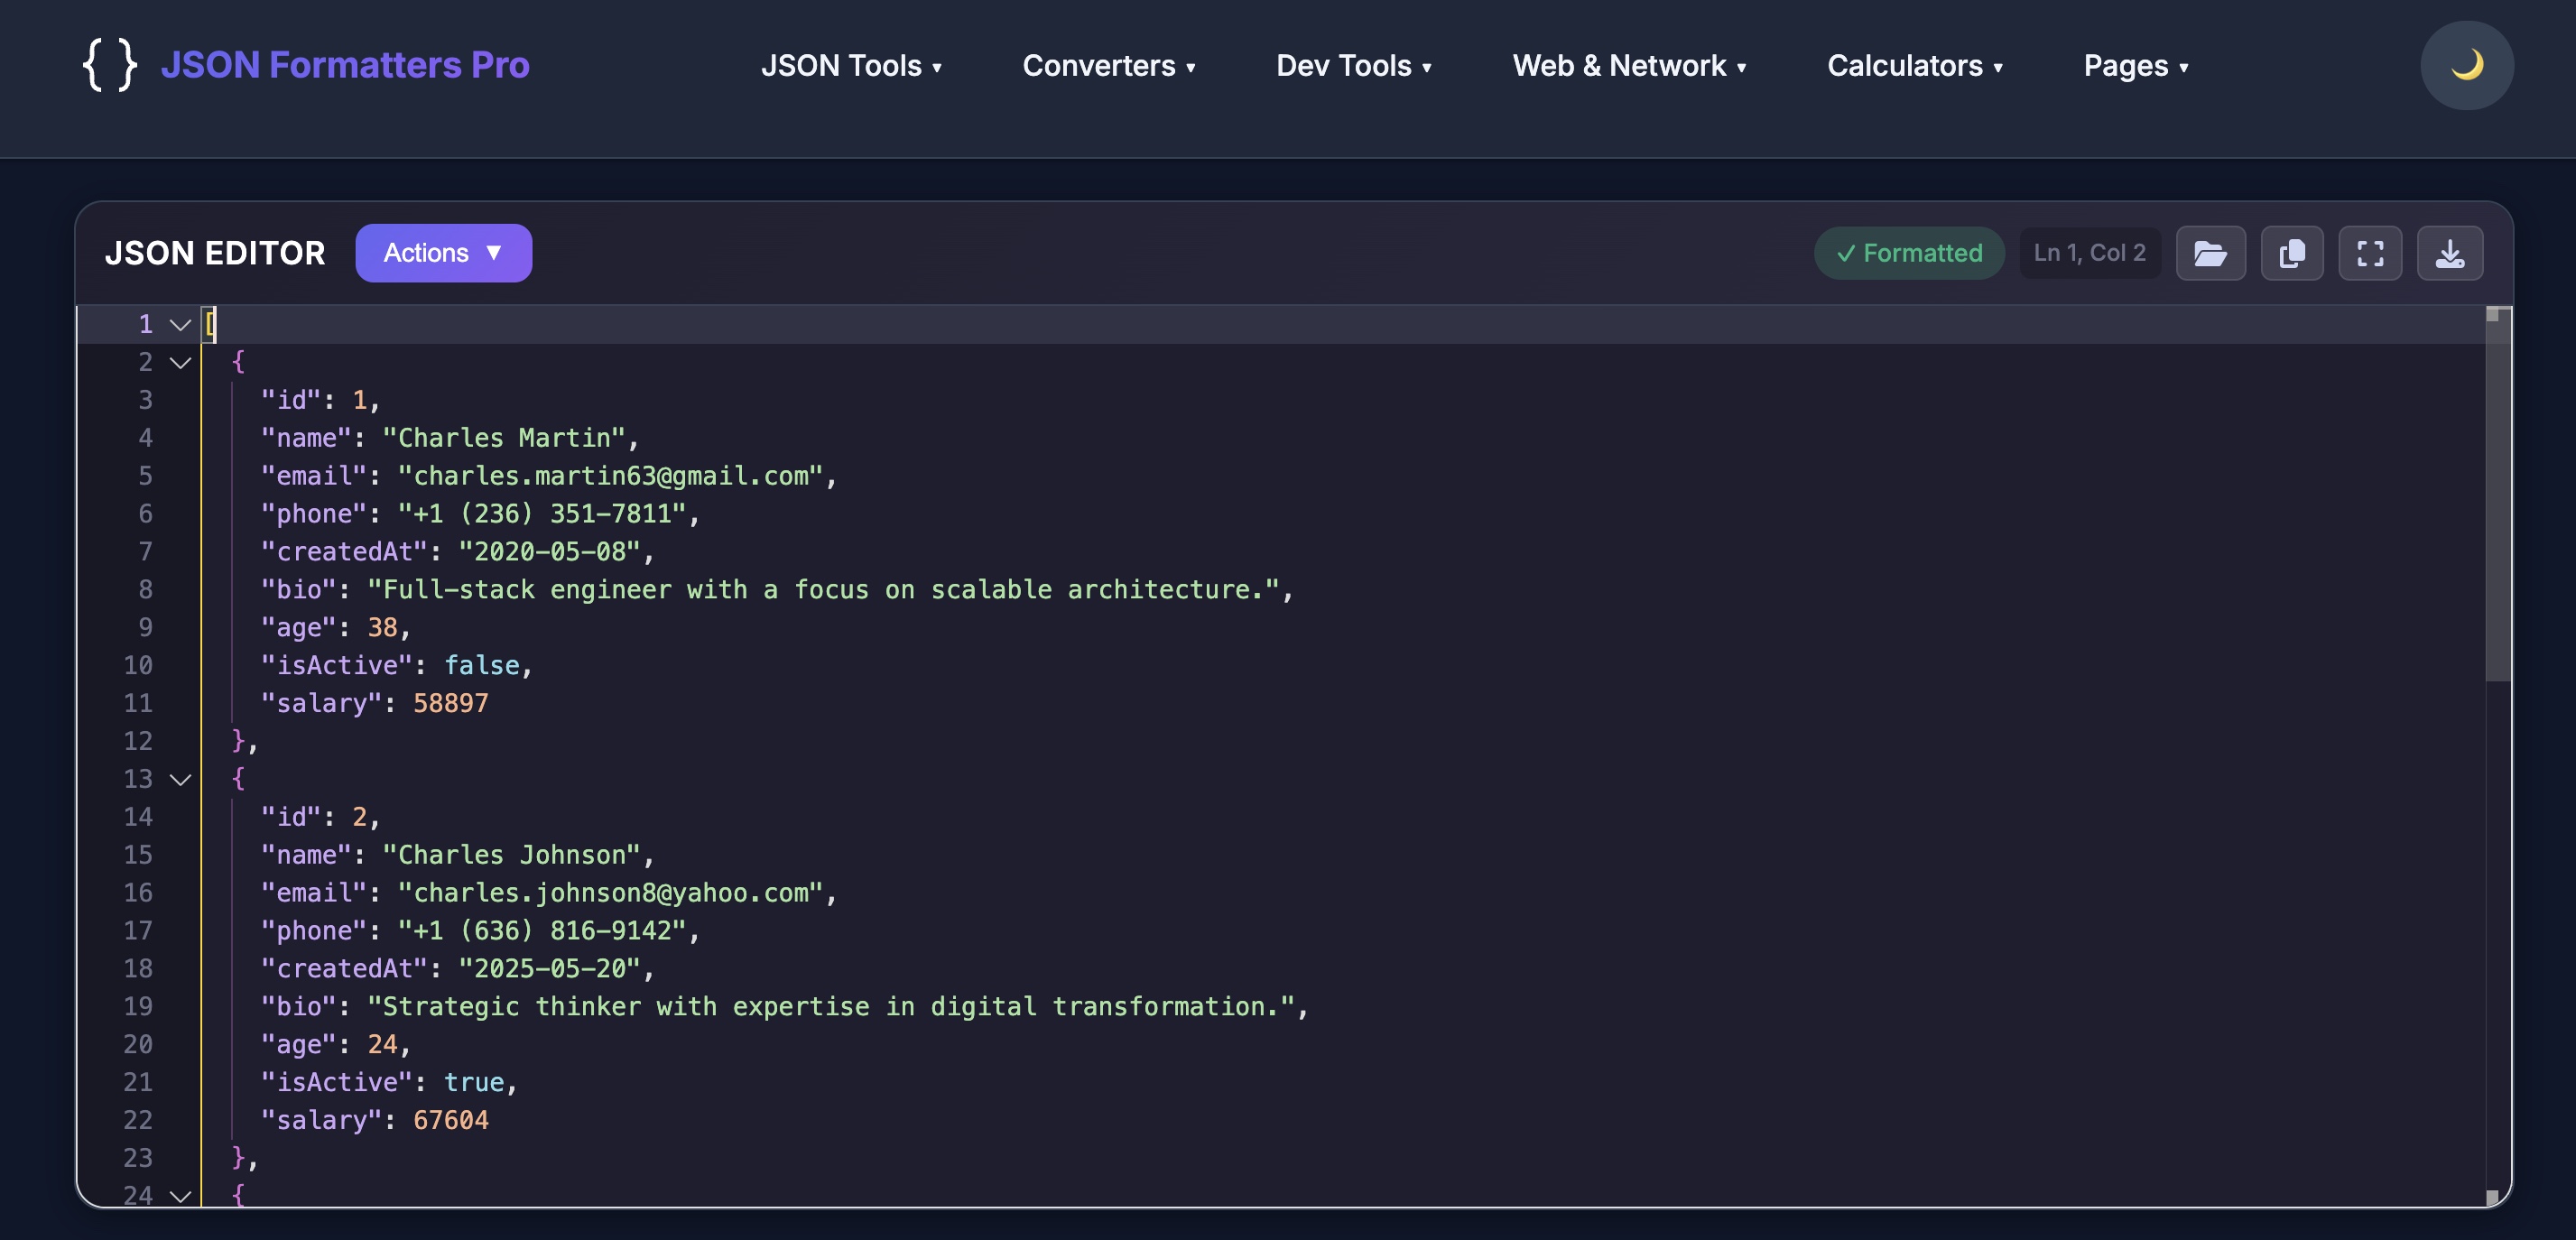Open the Web & Network menu
The height and width of the screenshot is (1240, 2576).
tap(1629, 65)
